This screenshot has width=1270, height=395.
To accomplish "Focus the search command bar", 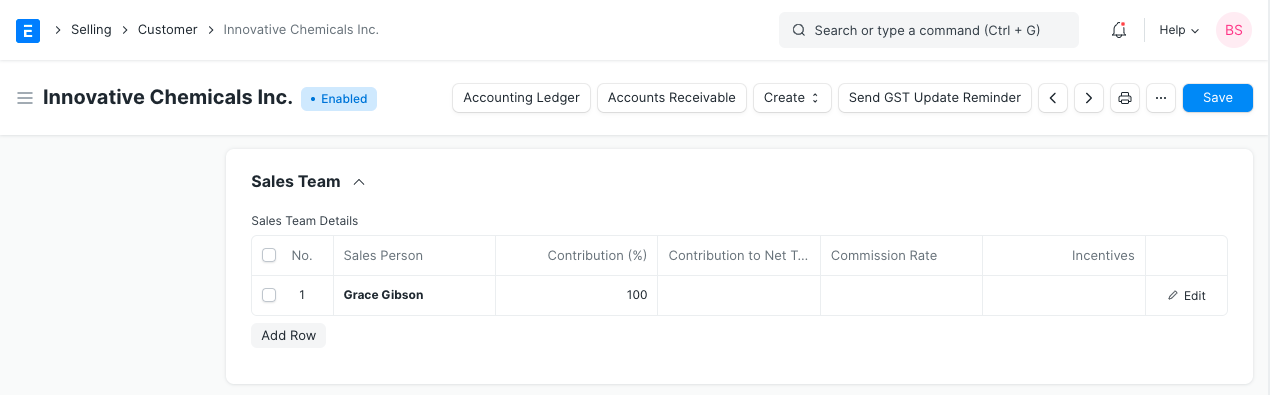I will [x=929, y=30].
